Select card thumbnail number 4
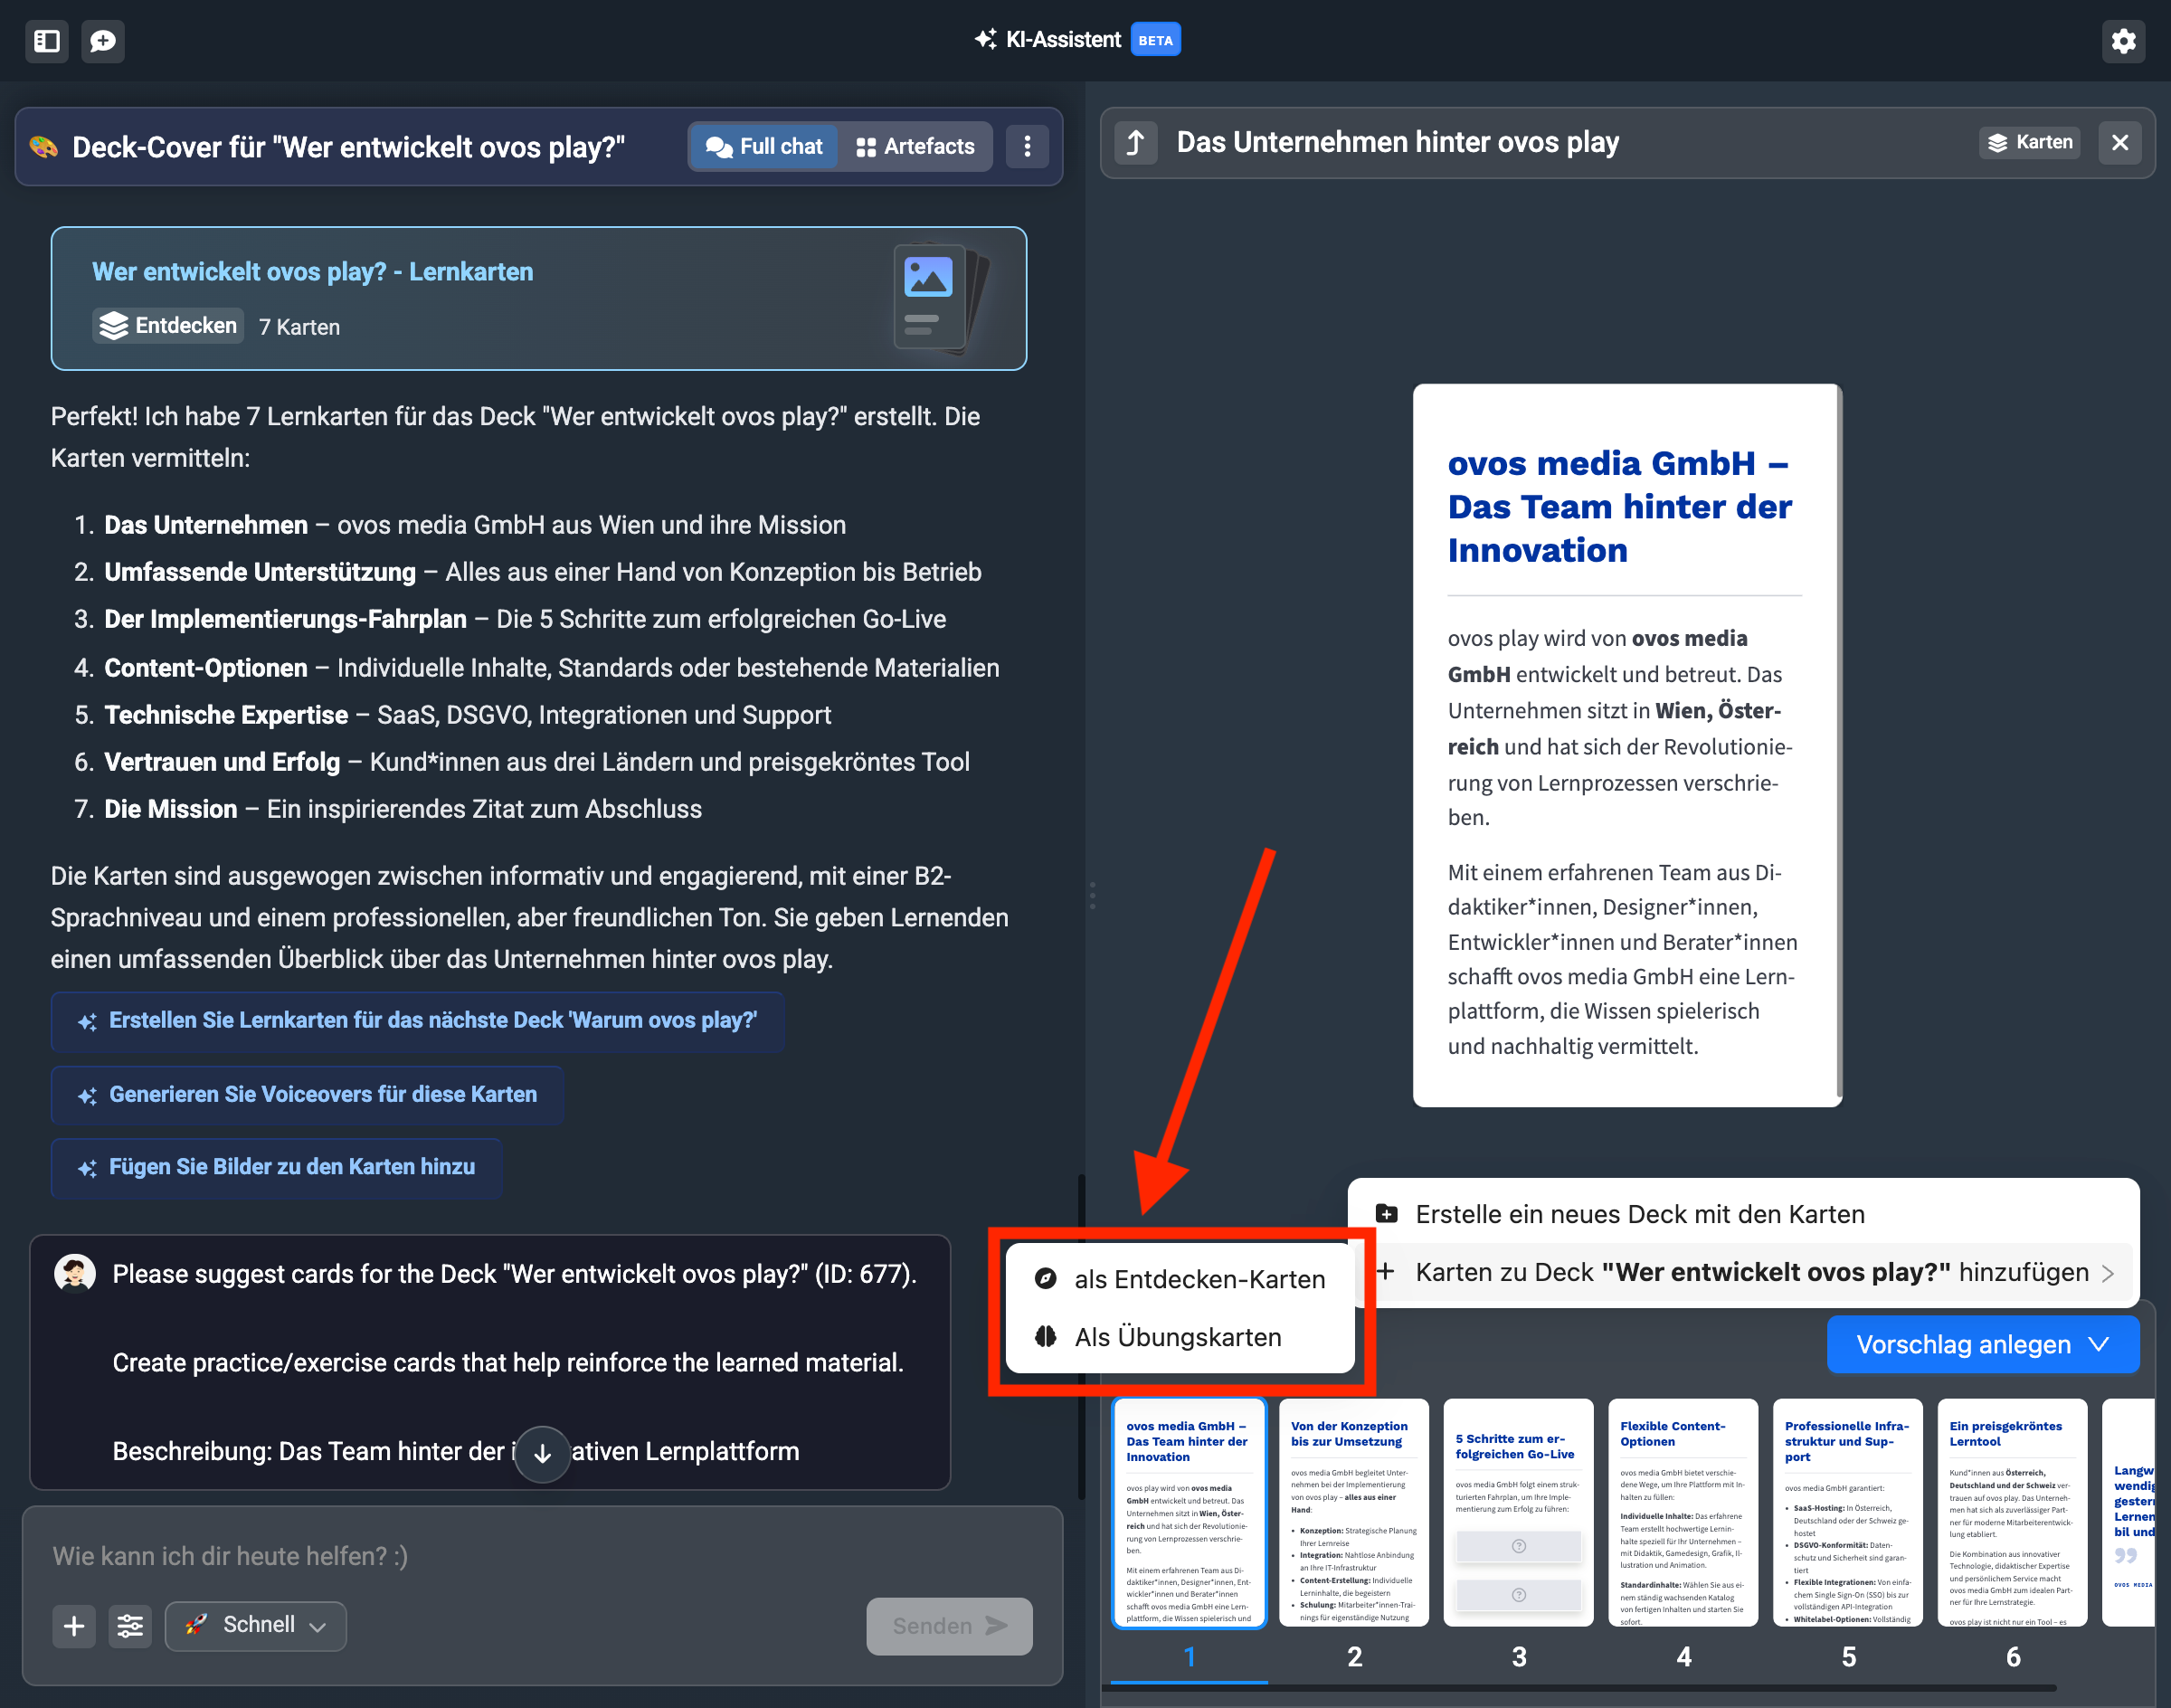Image resolution: width=2171 pixels, height=1708 pixels. [x=1683, y=1513]
